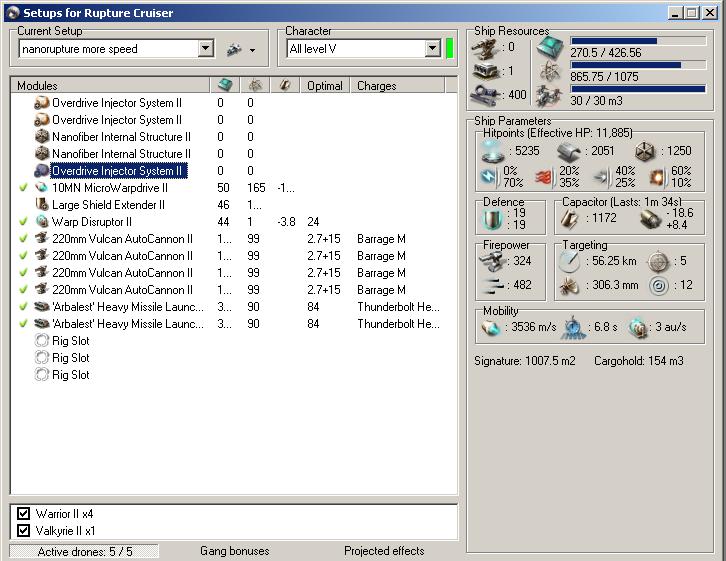Viewport: 726px width, 561px height.
Task: Click the Cargohold: 154 m3 text
Action: [x=638, y=361]
